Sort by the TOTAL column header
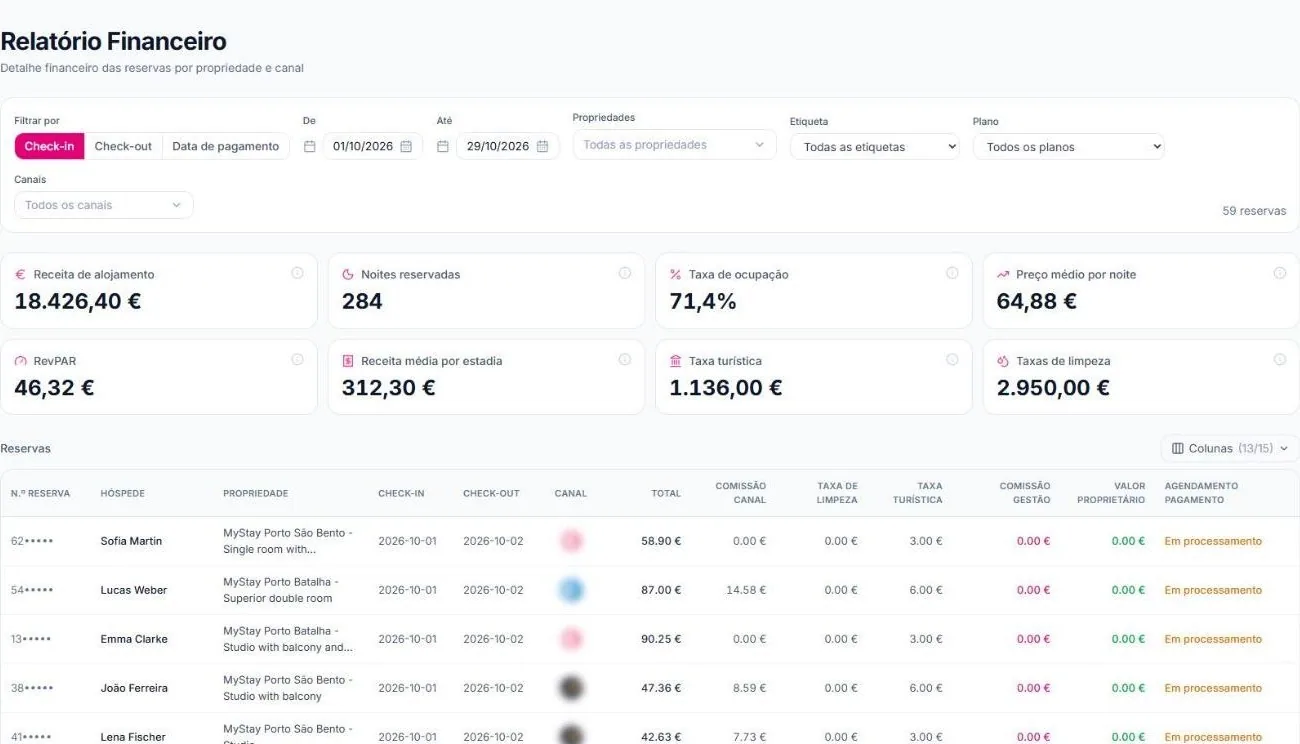Viewport: 1300px width, 744px height. [x=666, y=493]
